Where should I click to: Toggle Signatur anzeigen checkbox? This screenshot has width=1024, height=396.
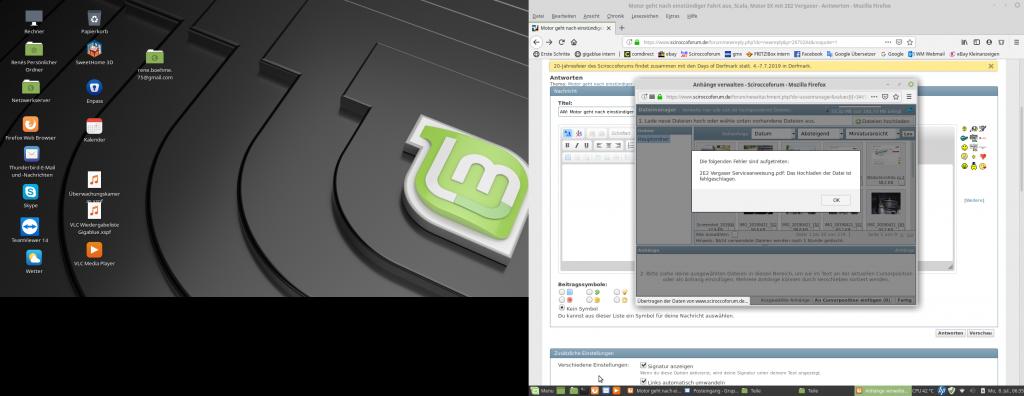pos(644,366)
